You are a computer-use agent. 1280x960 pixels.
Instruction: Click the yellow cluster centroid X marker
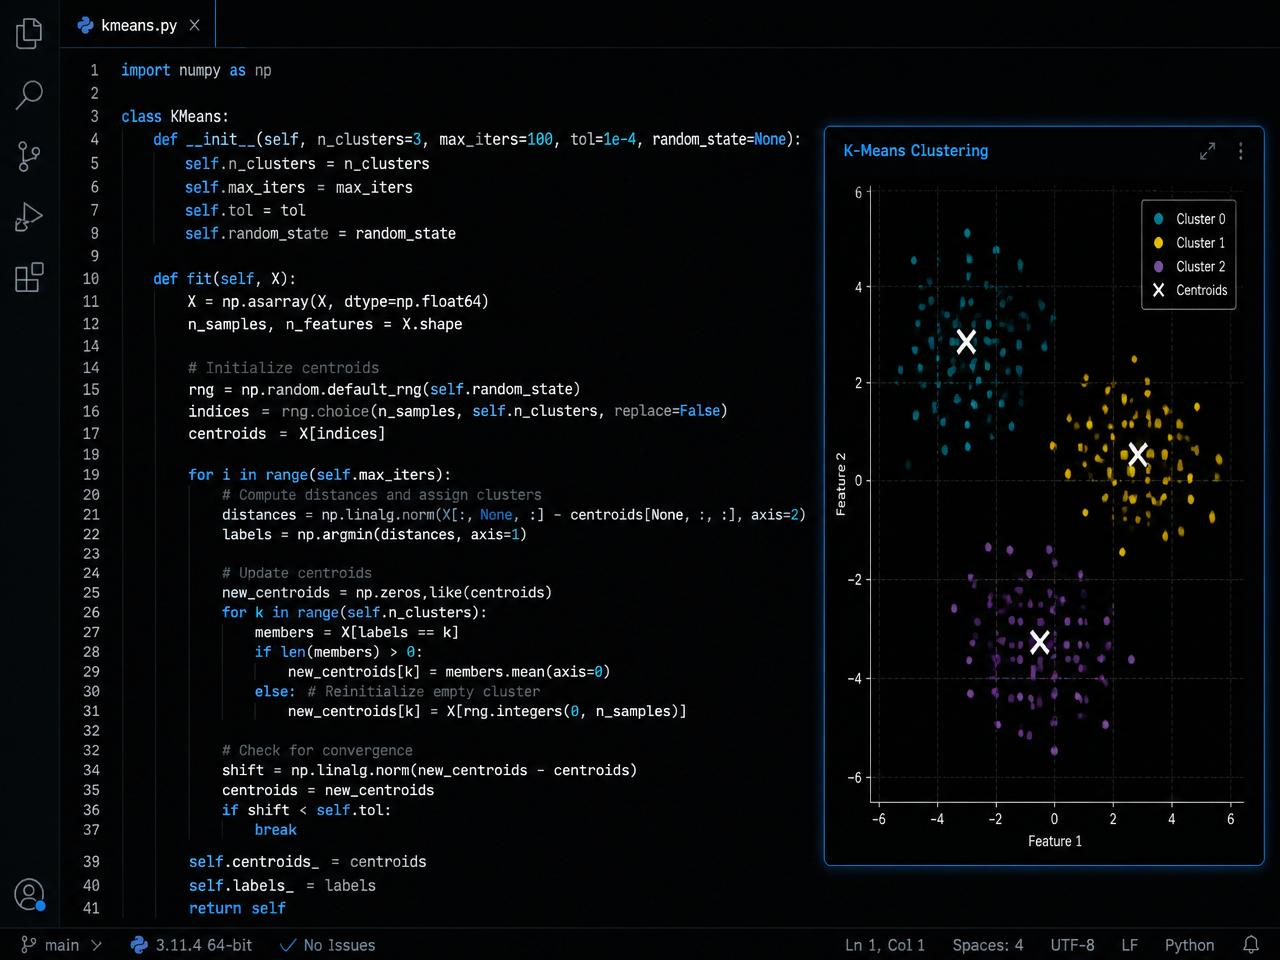(x=1137, y=456)
